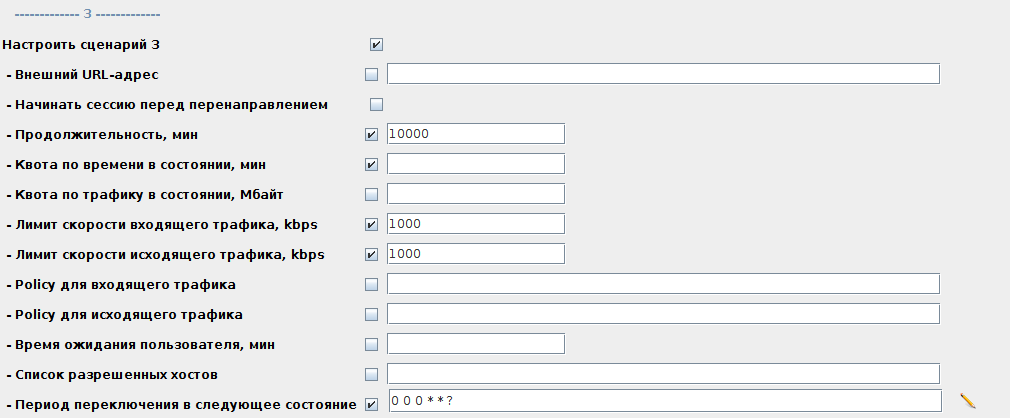Tick 'Начинать сессию перед перенаправлением' checkbox
Viewport: 1010px width, 418px height.
coord(377,104)
